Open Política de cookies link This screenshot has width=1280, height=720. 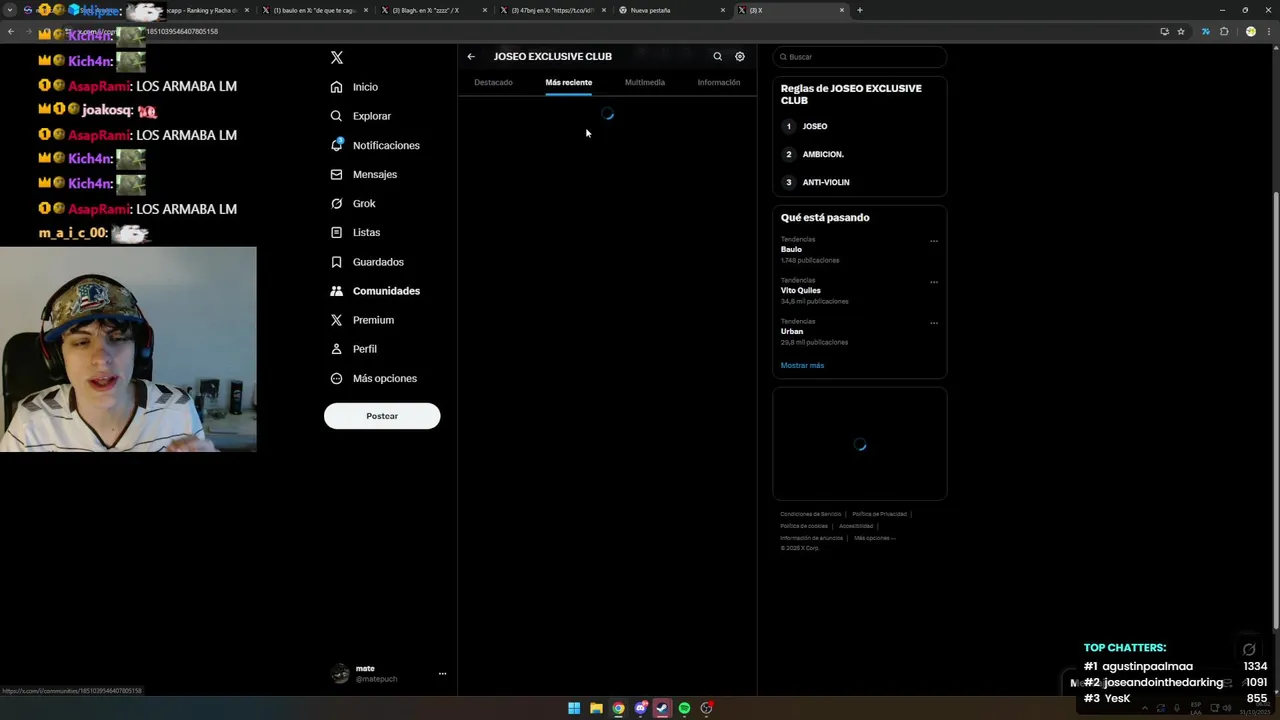click(x=804, y=526)
